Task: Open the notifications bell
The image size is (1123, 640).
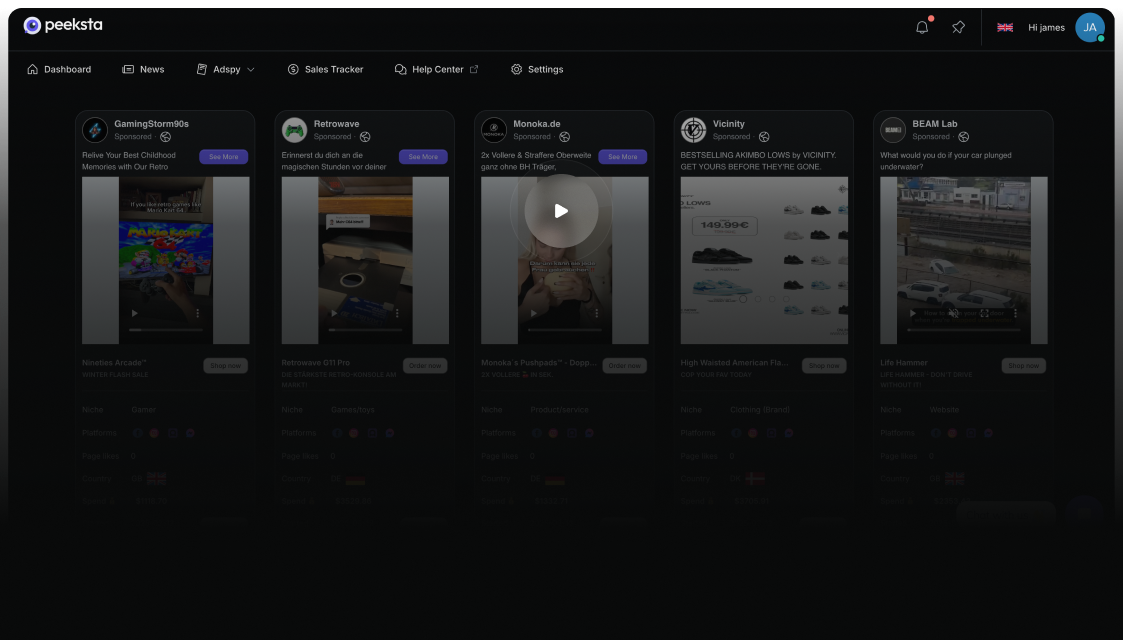Action: tap(922, 27)
